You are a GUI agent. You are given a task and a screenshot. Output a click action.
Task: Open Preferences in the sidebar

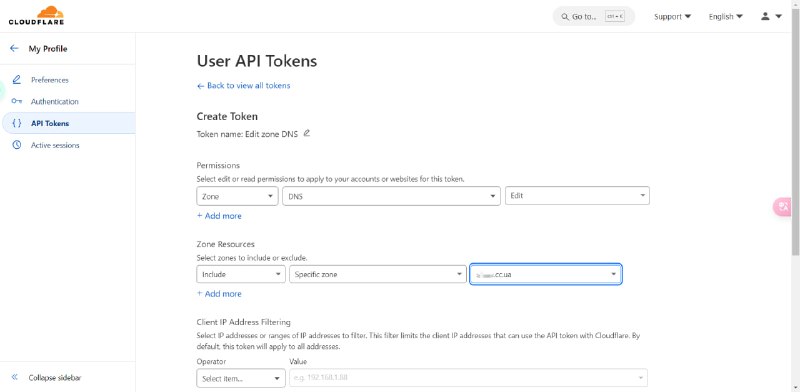click(x=49, y=80)
